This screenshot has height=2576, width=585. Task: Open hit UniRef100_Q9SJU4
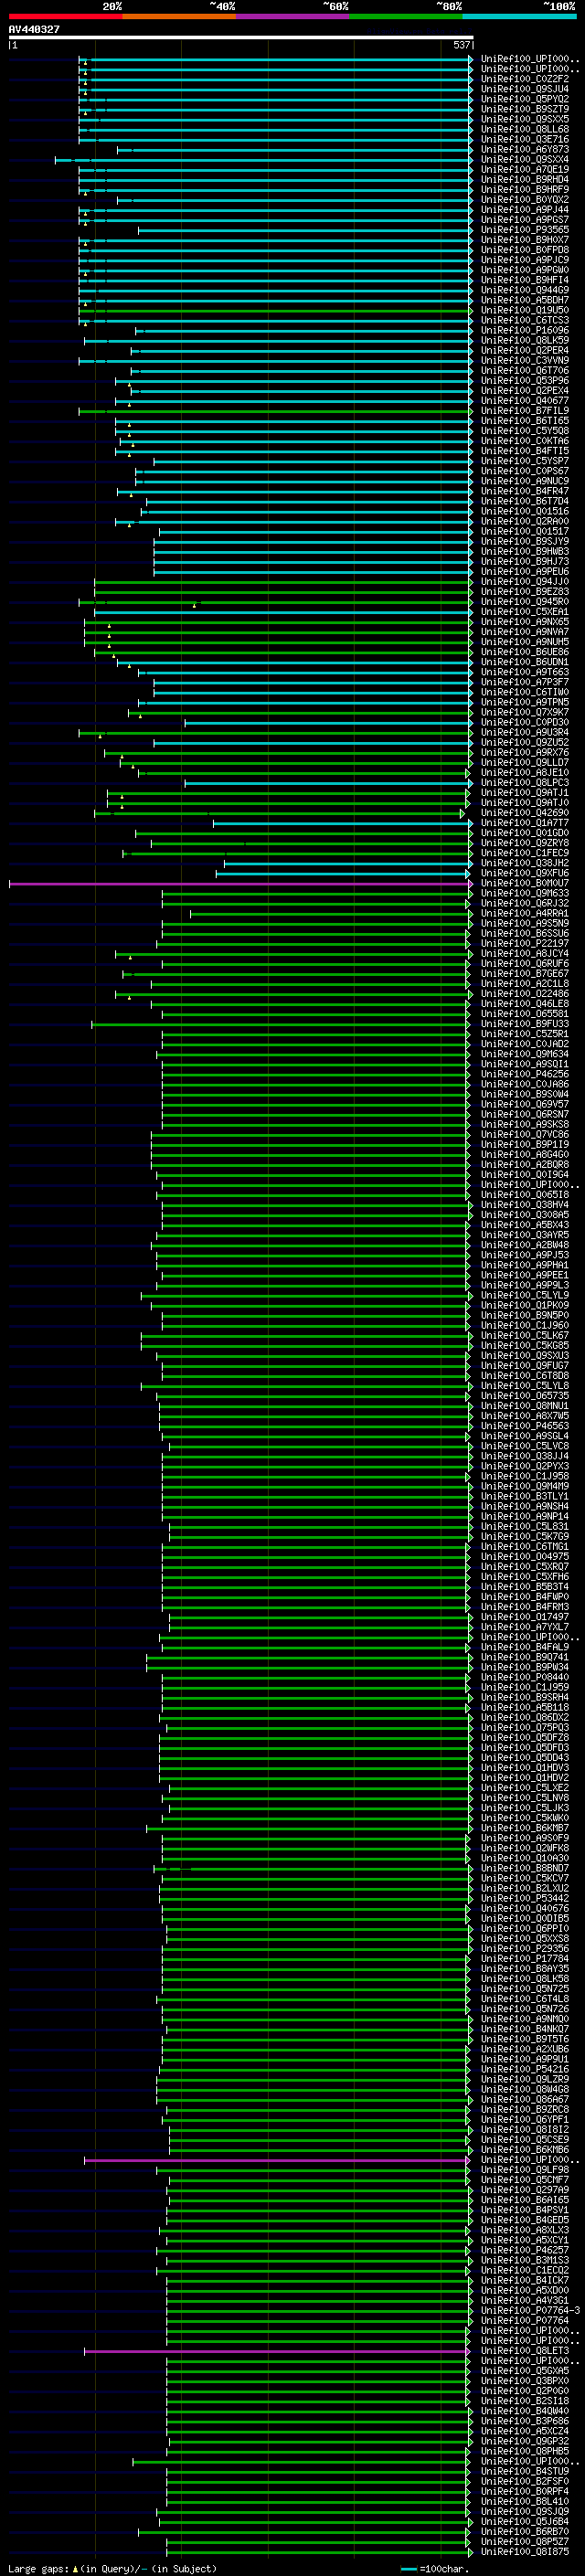tap(525, 89)
